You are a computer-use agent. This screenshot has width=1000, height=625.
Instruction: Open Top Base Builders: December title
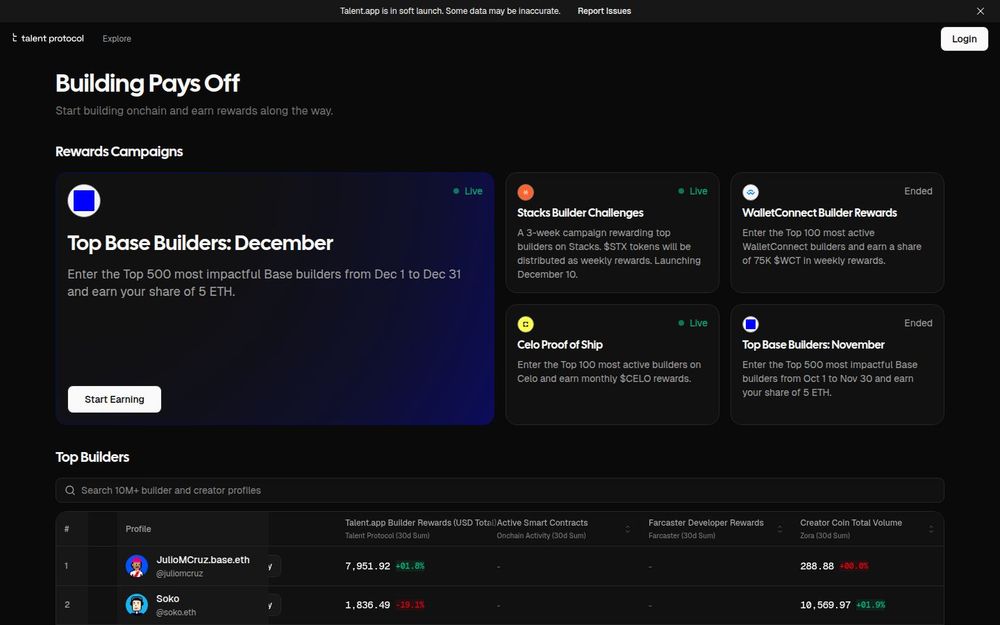[200, 243]
